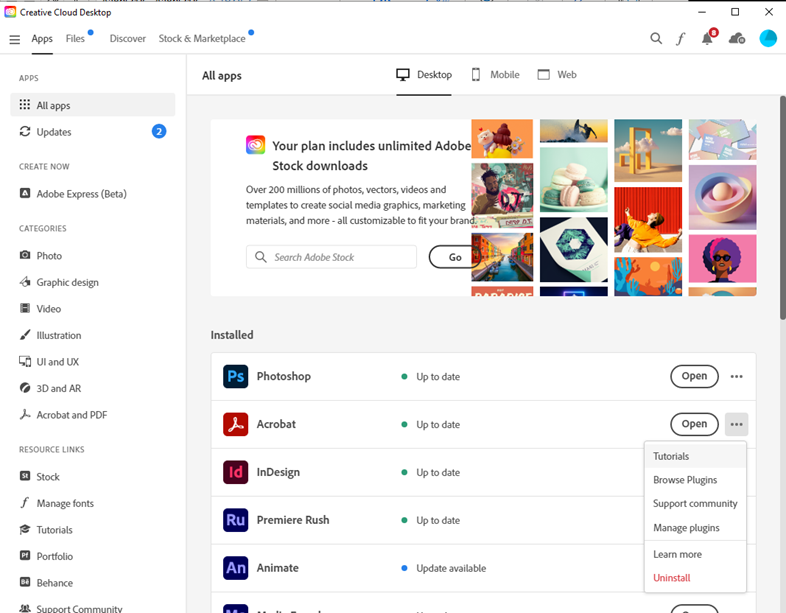Open the account profile avatar

pos(768,38)
